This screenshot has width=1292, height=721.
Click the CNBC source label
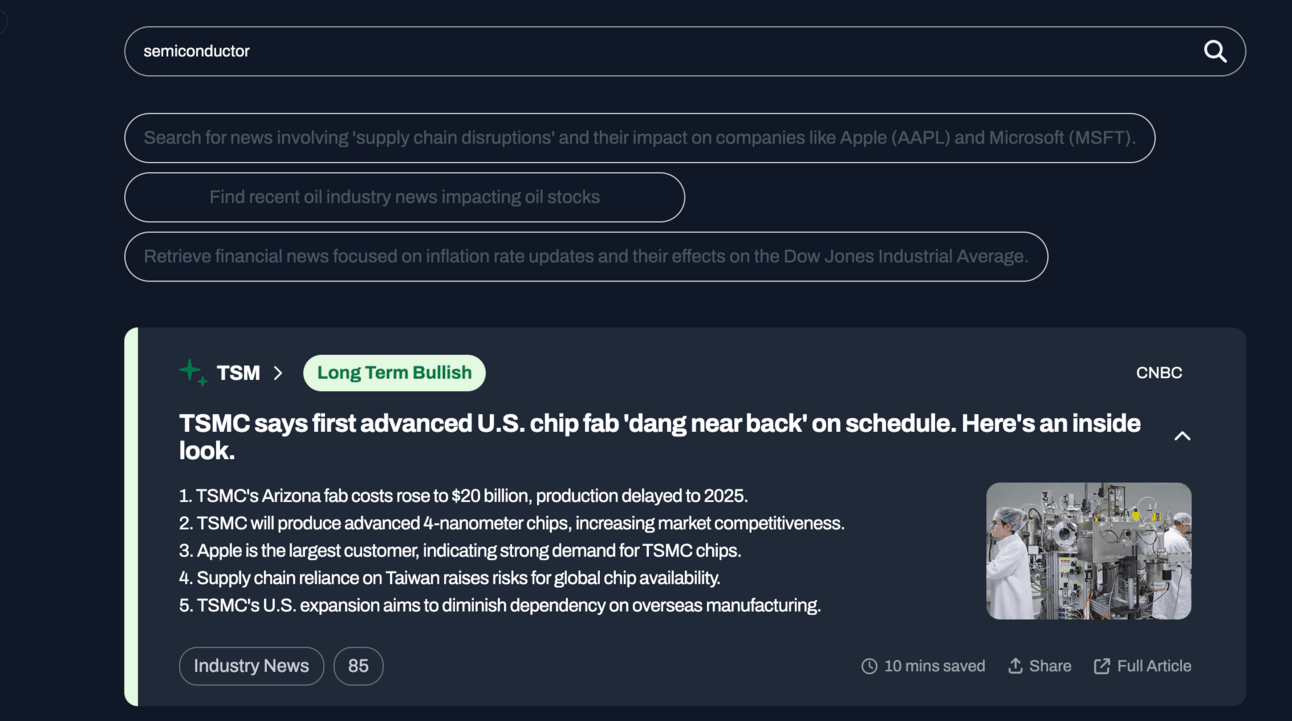tap(1159, 373)
